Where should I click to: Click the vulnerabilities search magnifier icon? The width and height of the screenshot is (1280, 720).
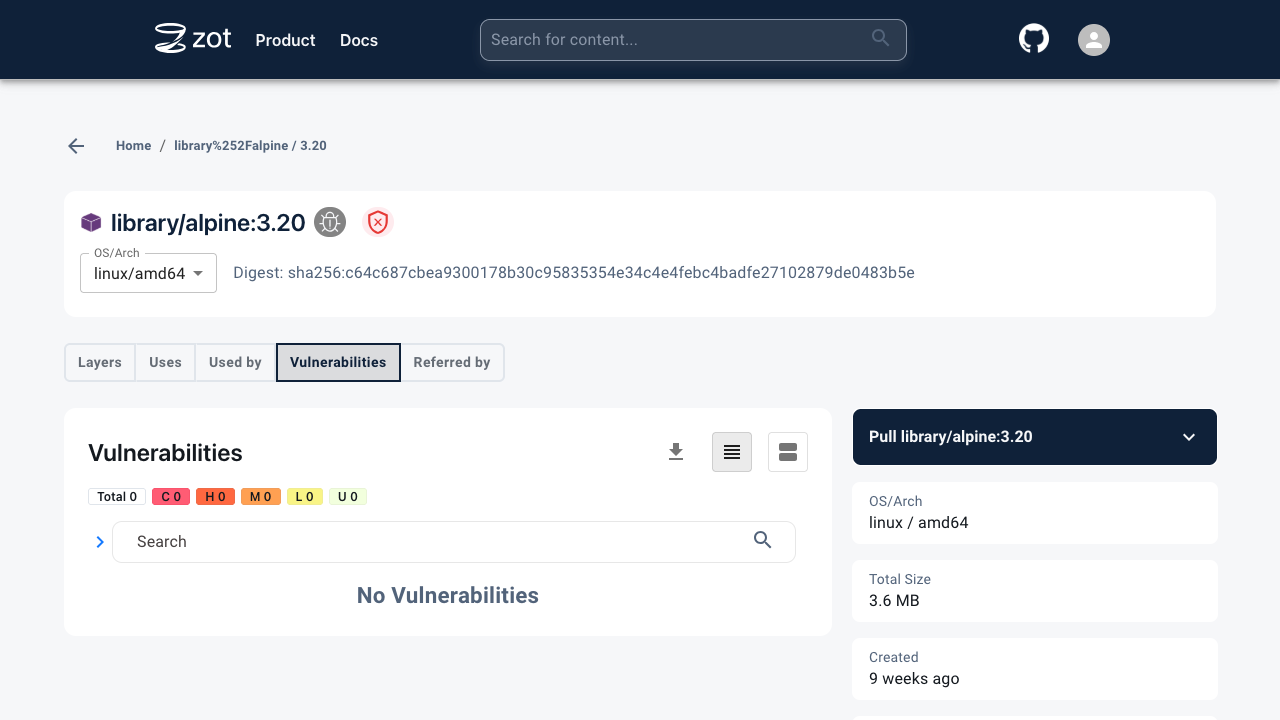[763, 540]
